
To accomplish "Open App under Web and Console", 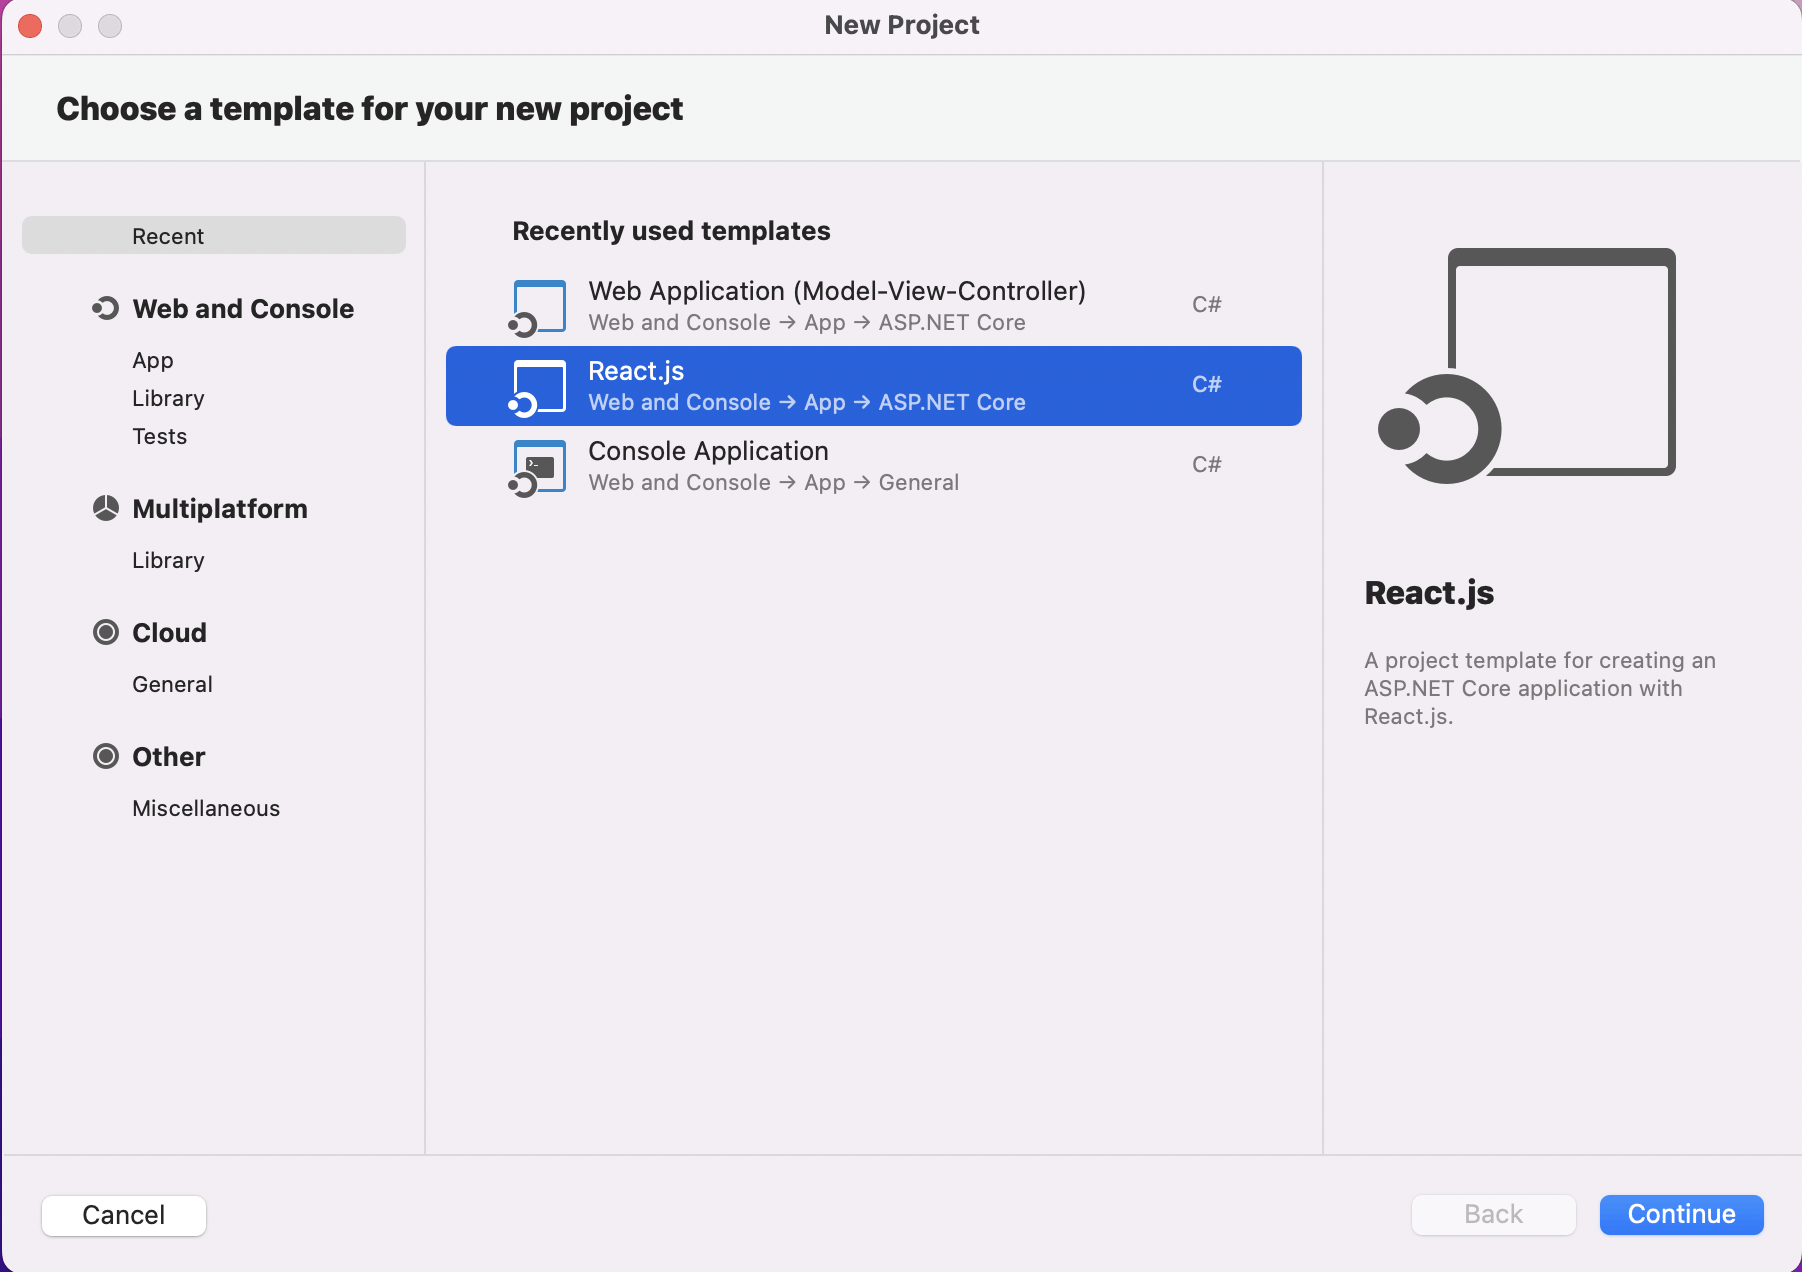I will click(153, 360).
